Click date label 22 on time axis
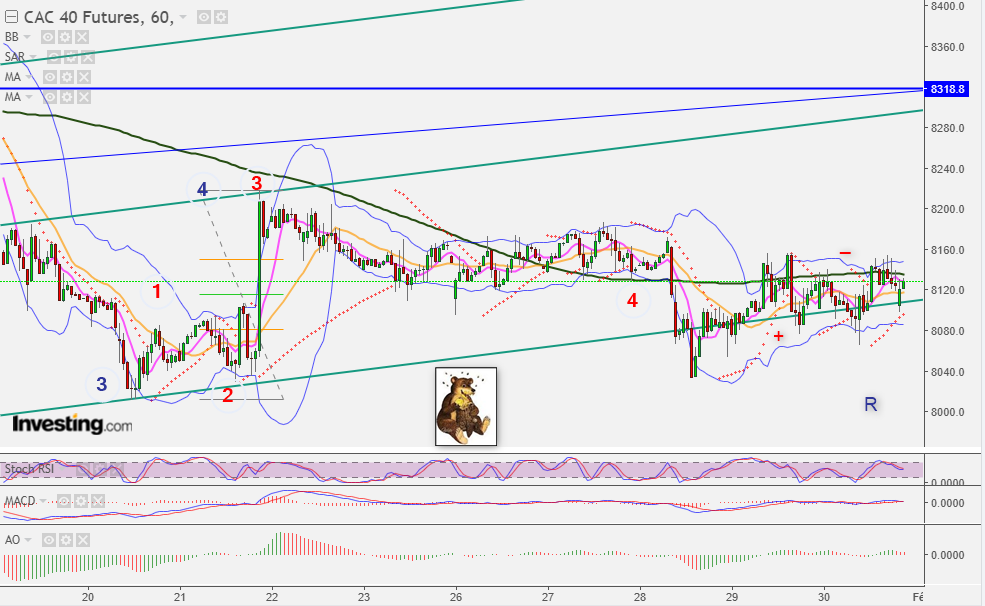 (272, 597)
